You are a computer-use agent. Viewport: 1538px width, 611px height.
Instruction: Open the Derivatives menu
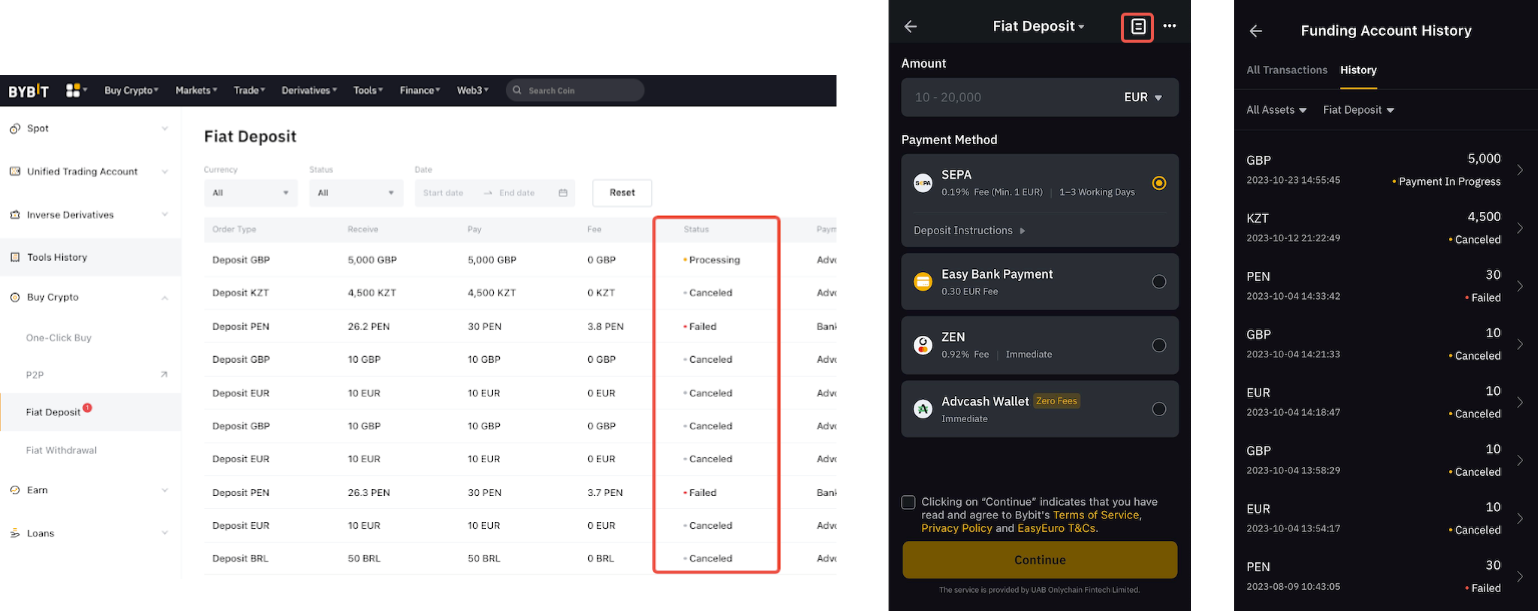pos(309,91)
